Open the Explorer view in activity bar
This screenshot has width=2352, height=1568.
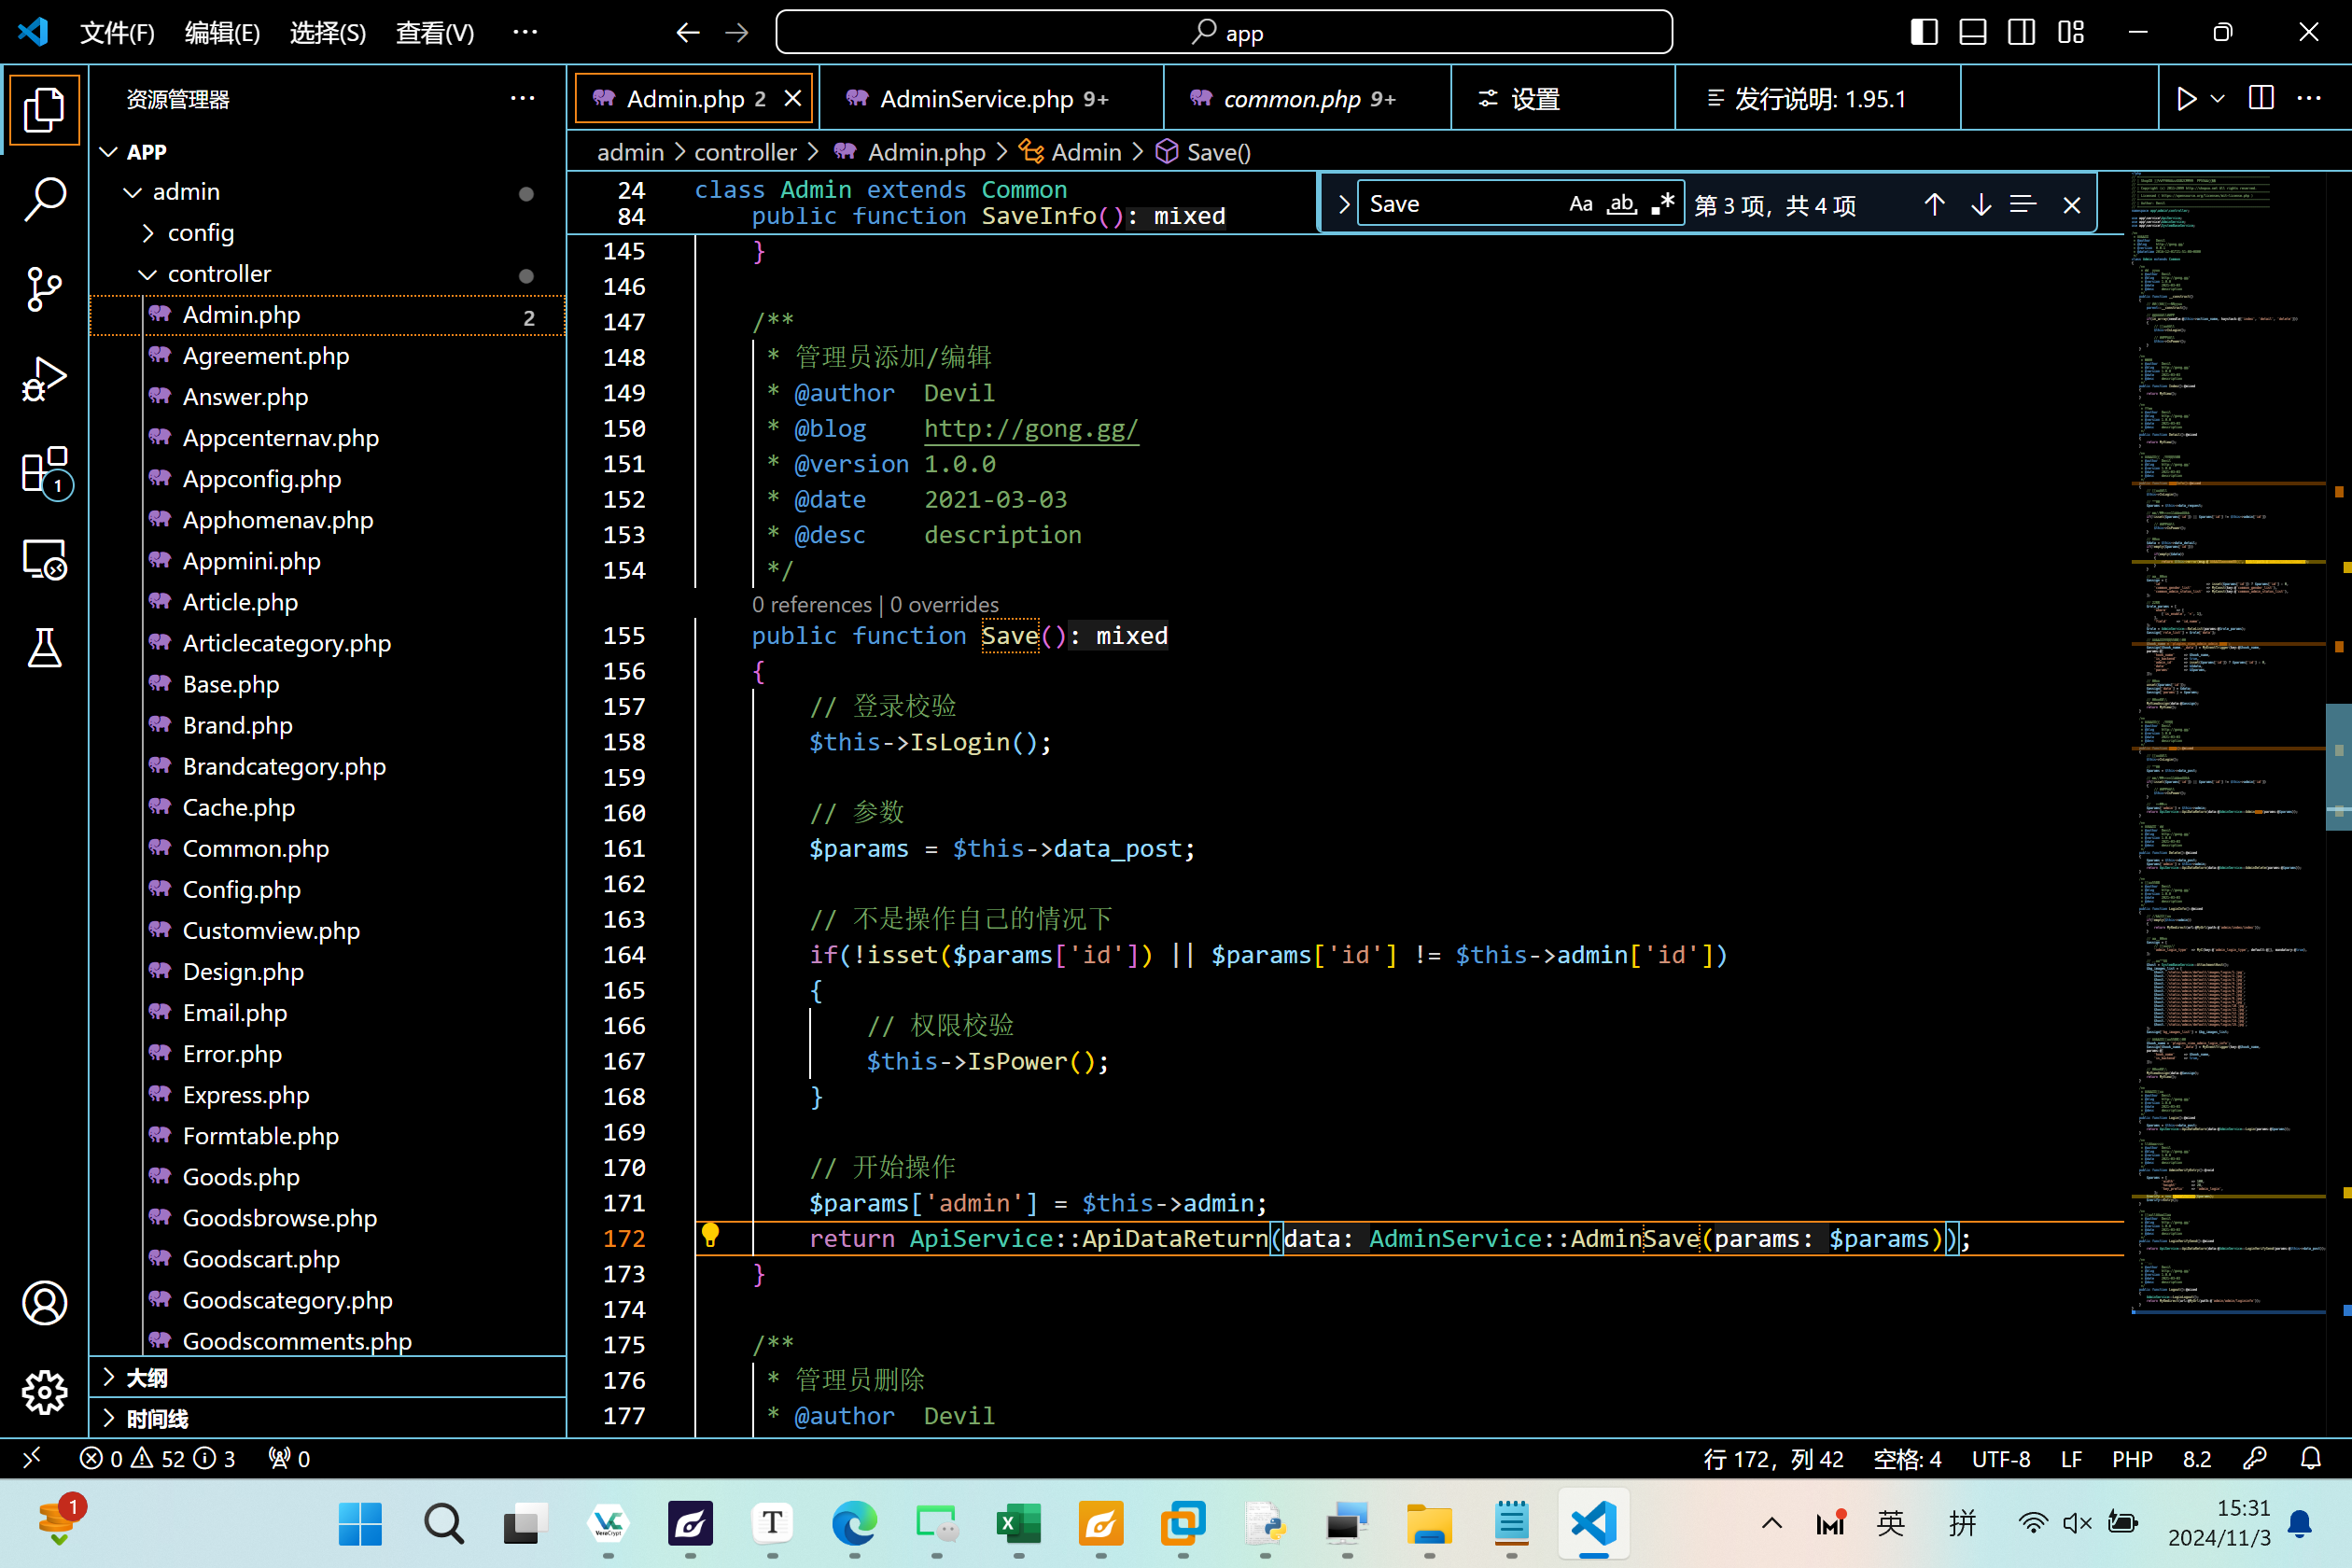44,110
